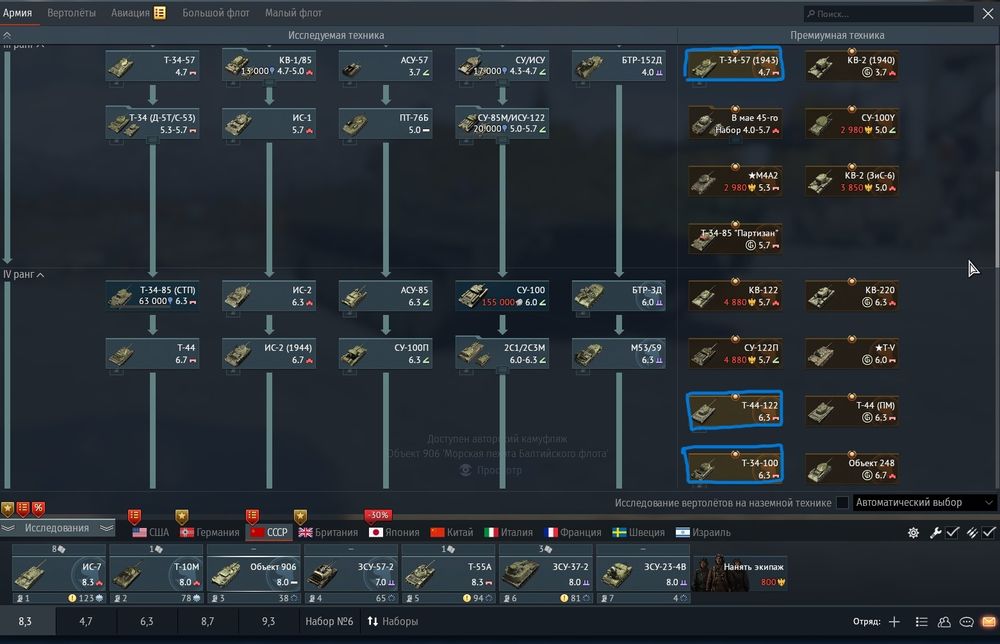
Task: Expand the КВ-1/85 vehicle group
Action: click(x=269, y=66)
